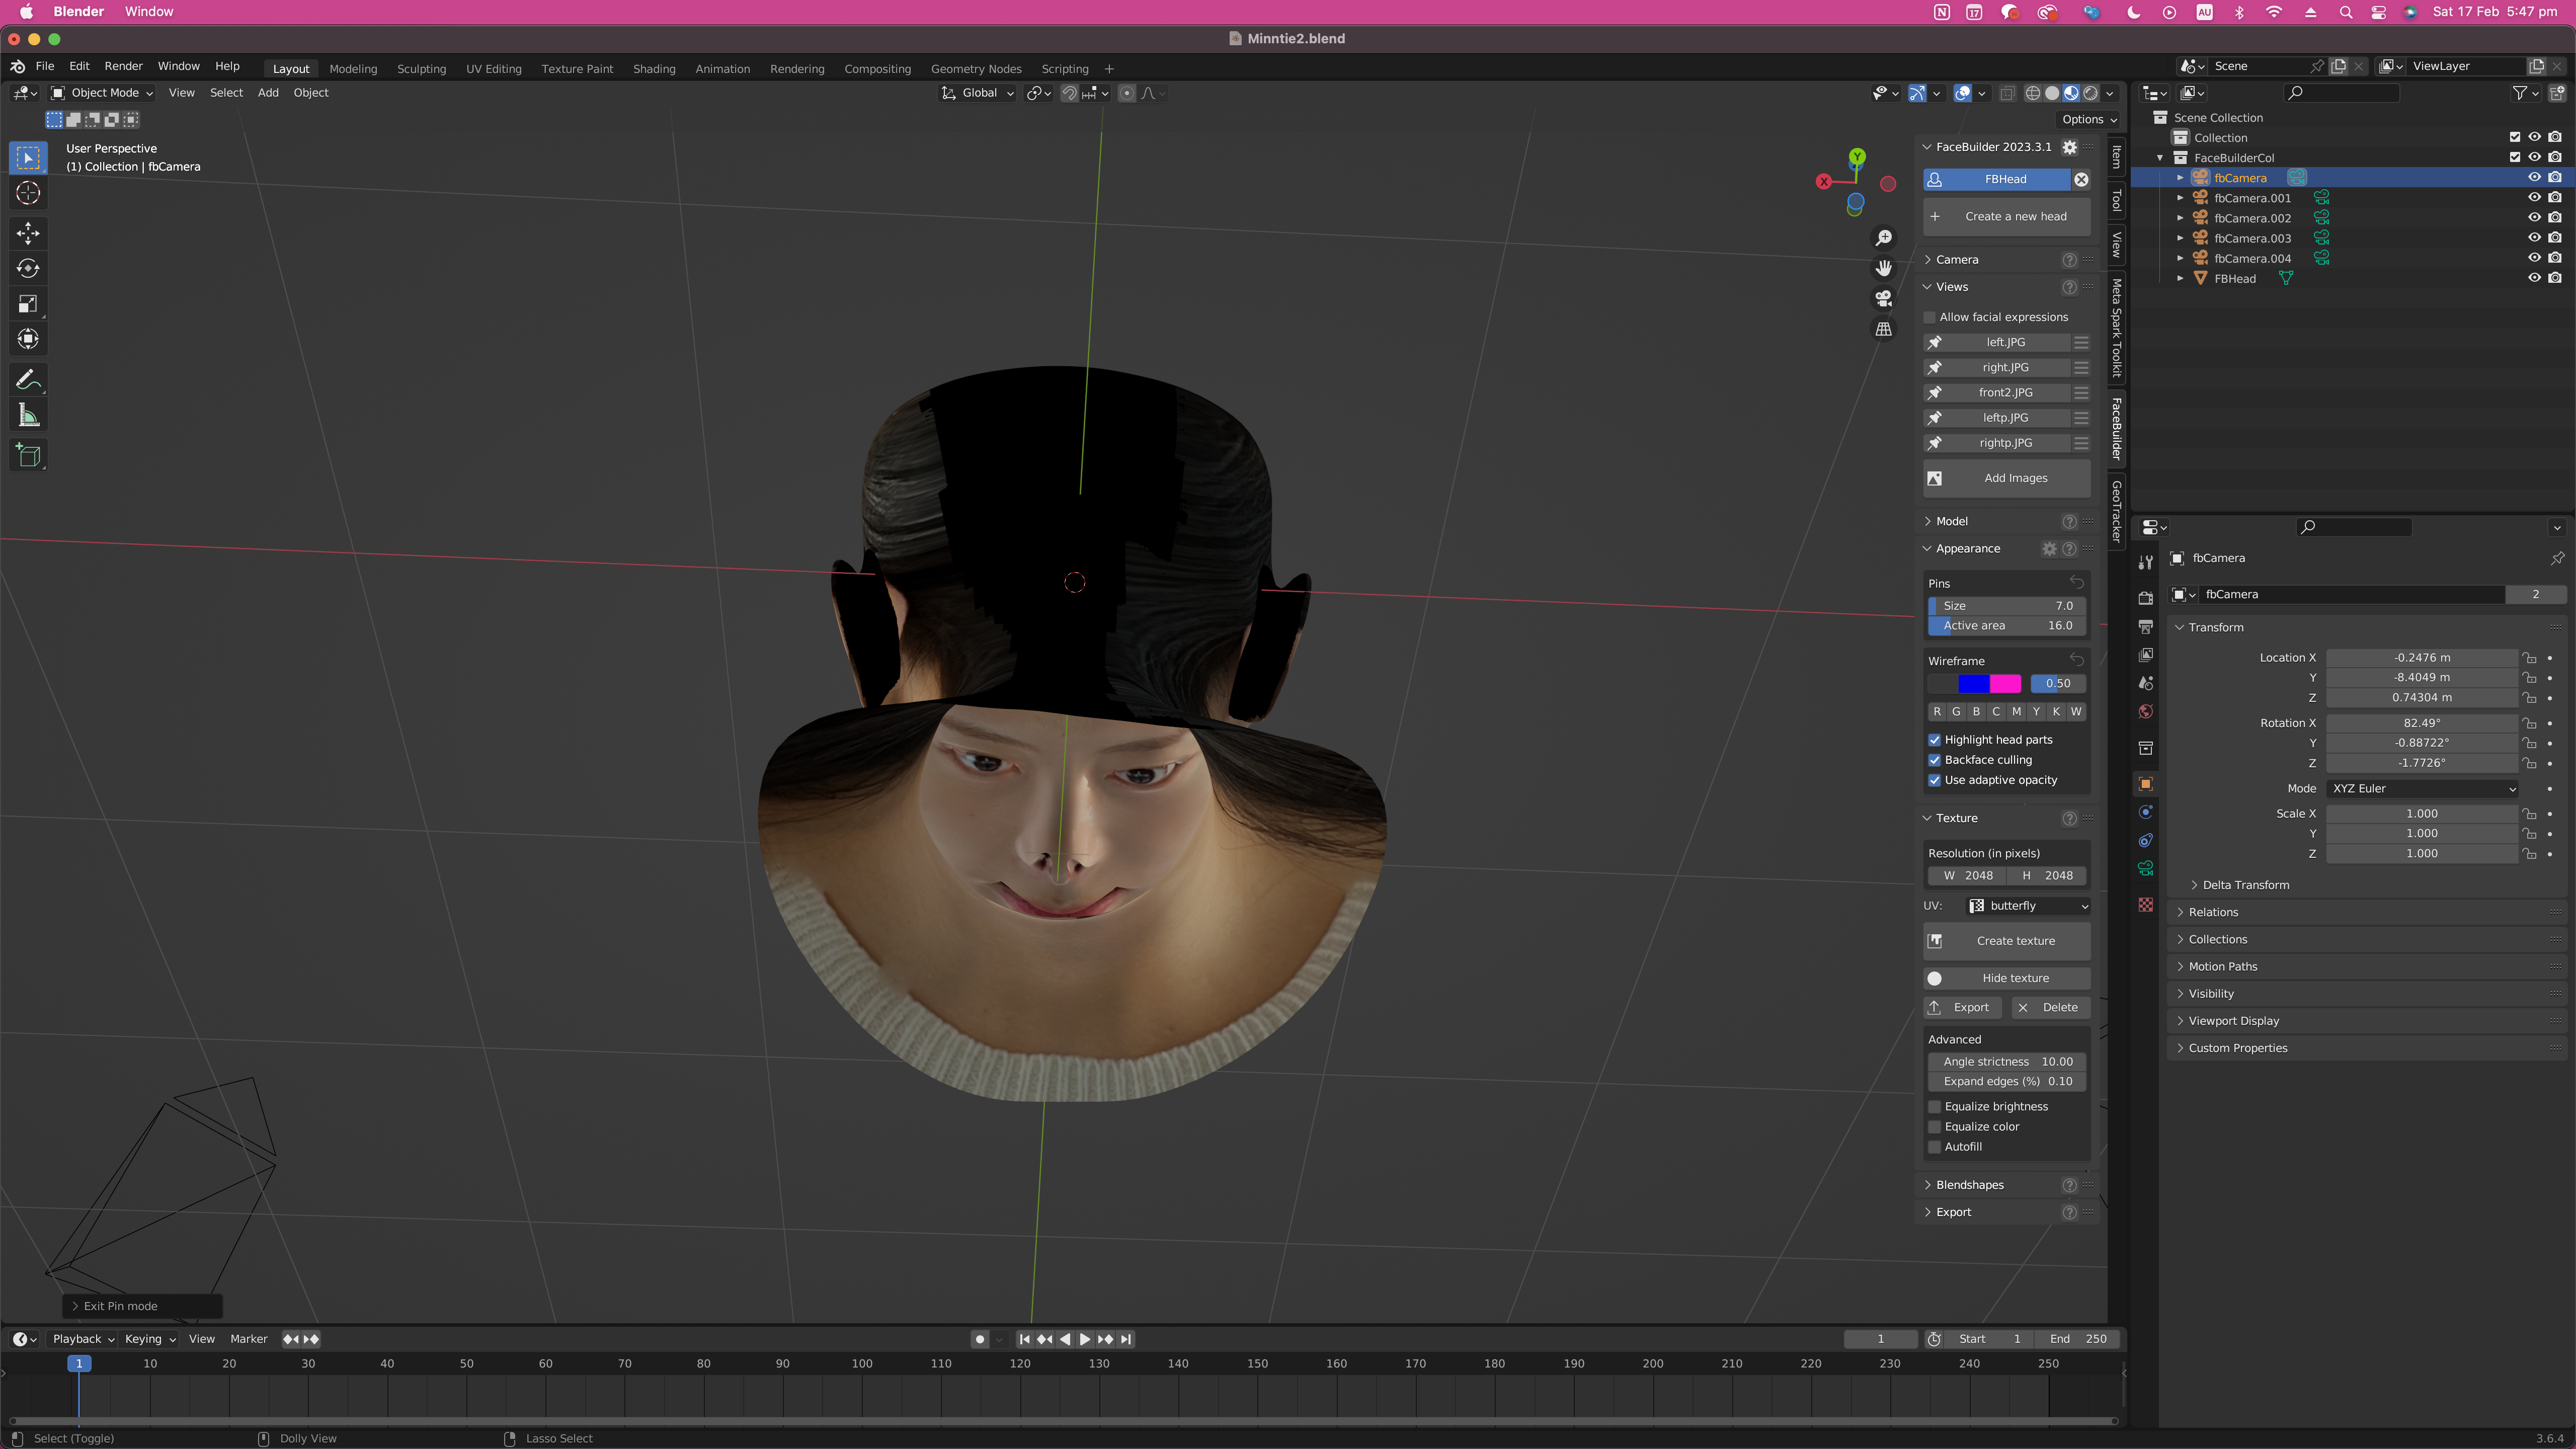Click the pins Size slider
This screenshot has width=2576, height=1449.
pyautogui.click(x=2006, y=606)
